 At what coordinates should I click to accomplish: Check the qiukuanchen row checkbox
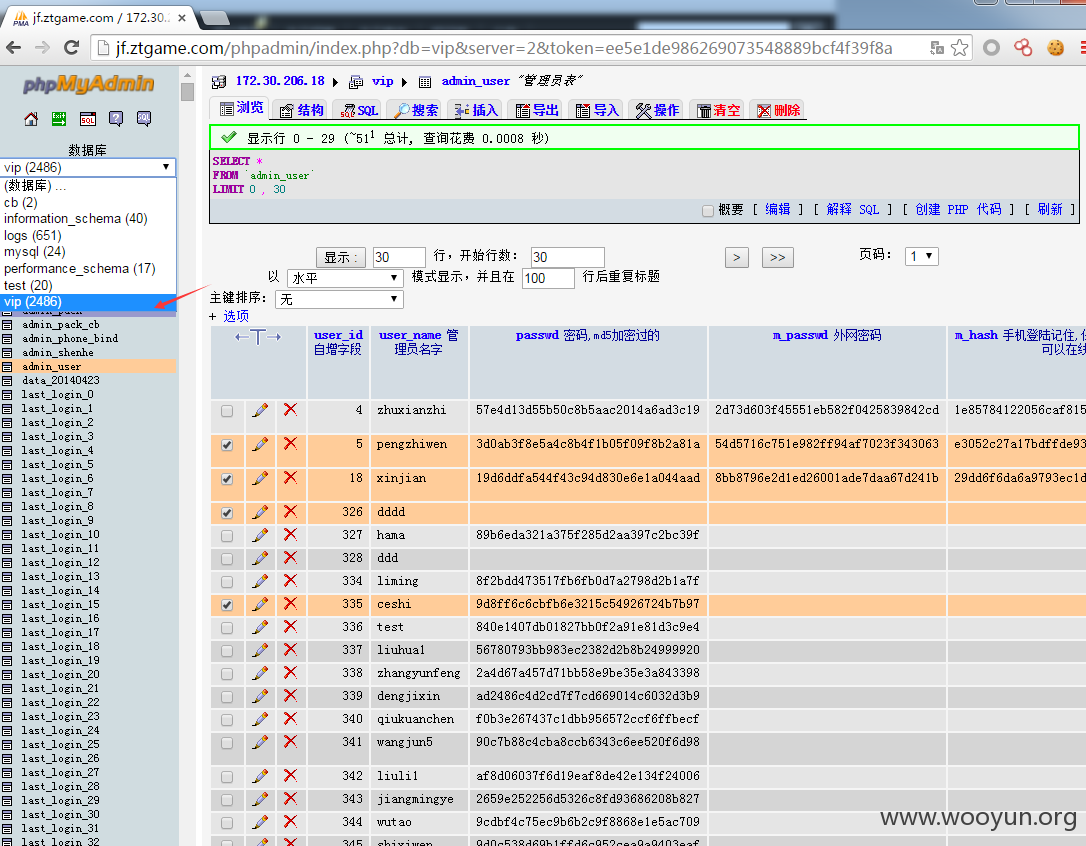point(226,720)
